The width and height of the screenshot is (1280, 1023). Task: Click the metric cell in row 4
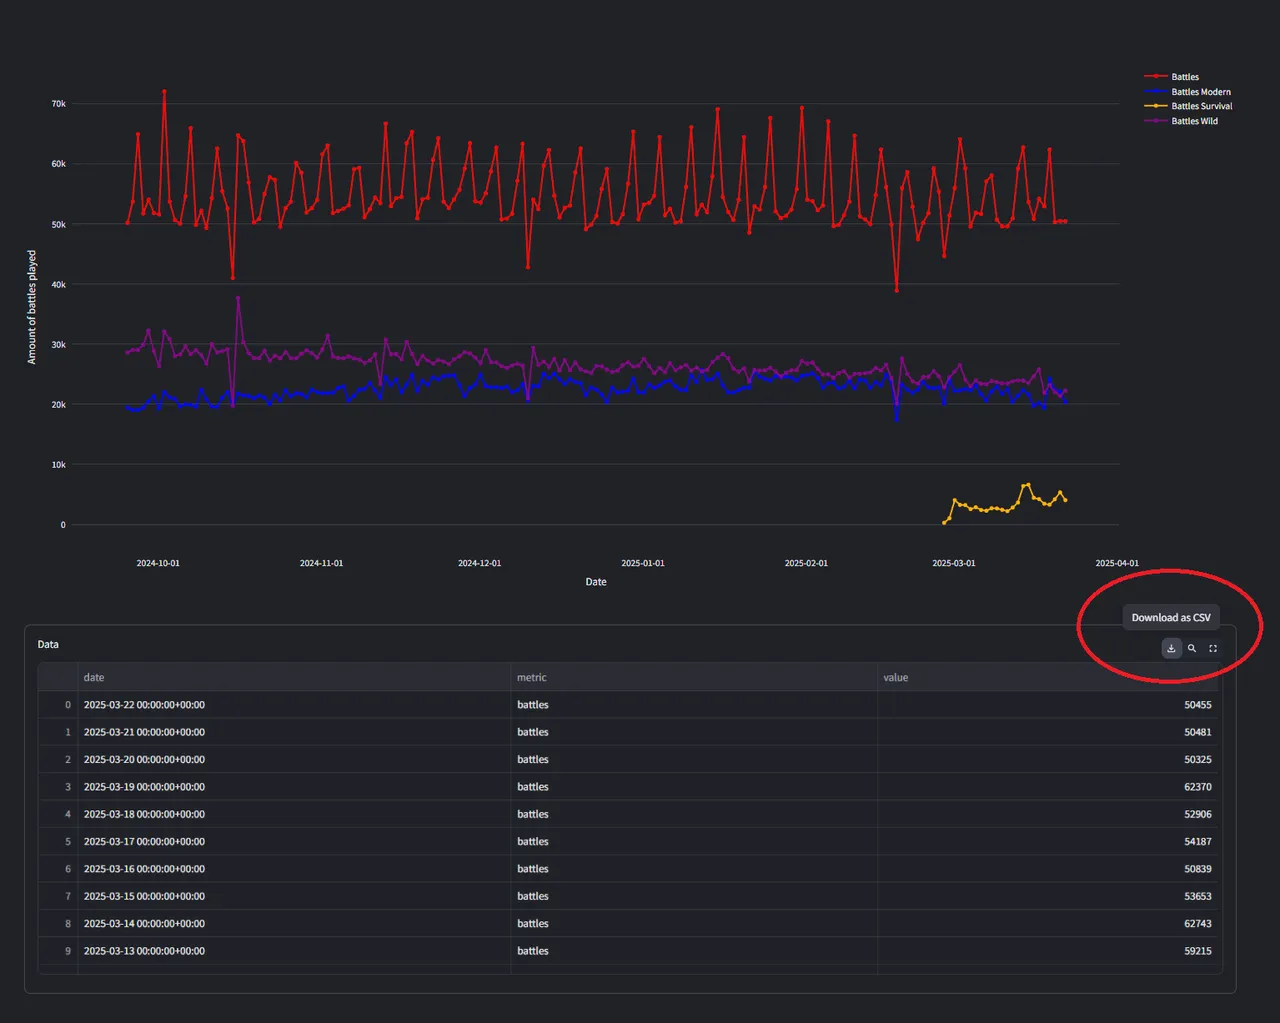694,814
